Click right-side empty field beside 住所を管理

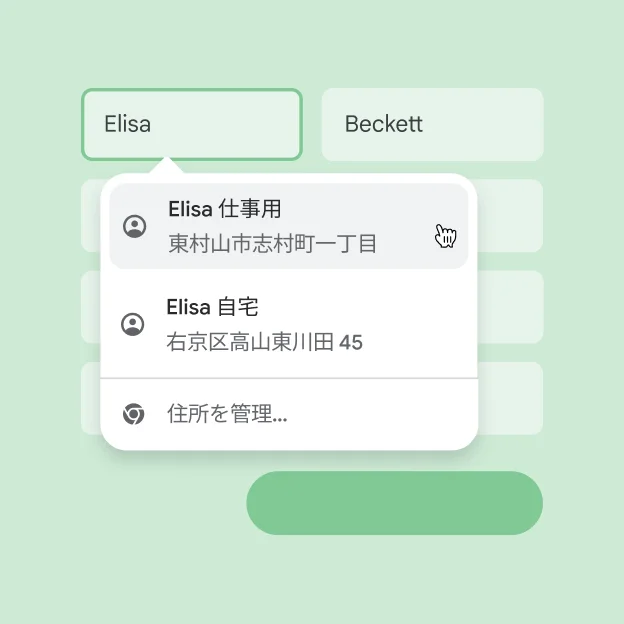tap(511, 398)
